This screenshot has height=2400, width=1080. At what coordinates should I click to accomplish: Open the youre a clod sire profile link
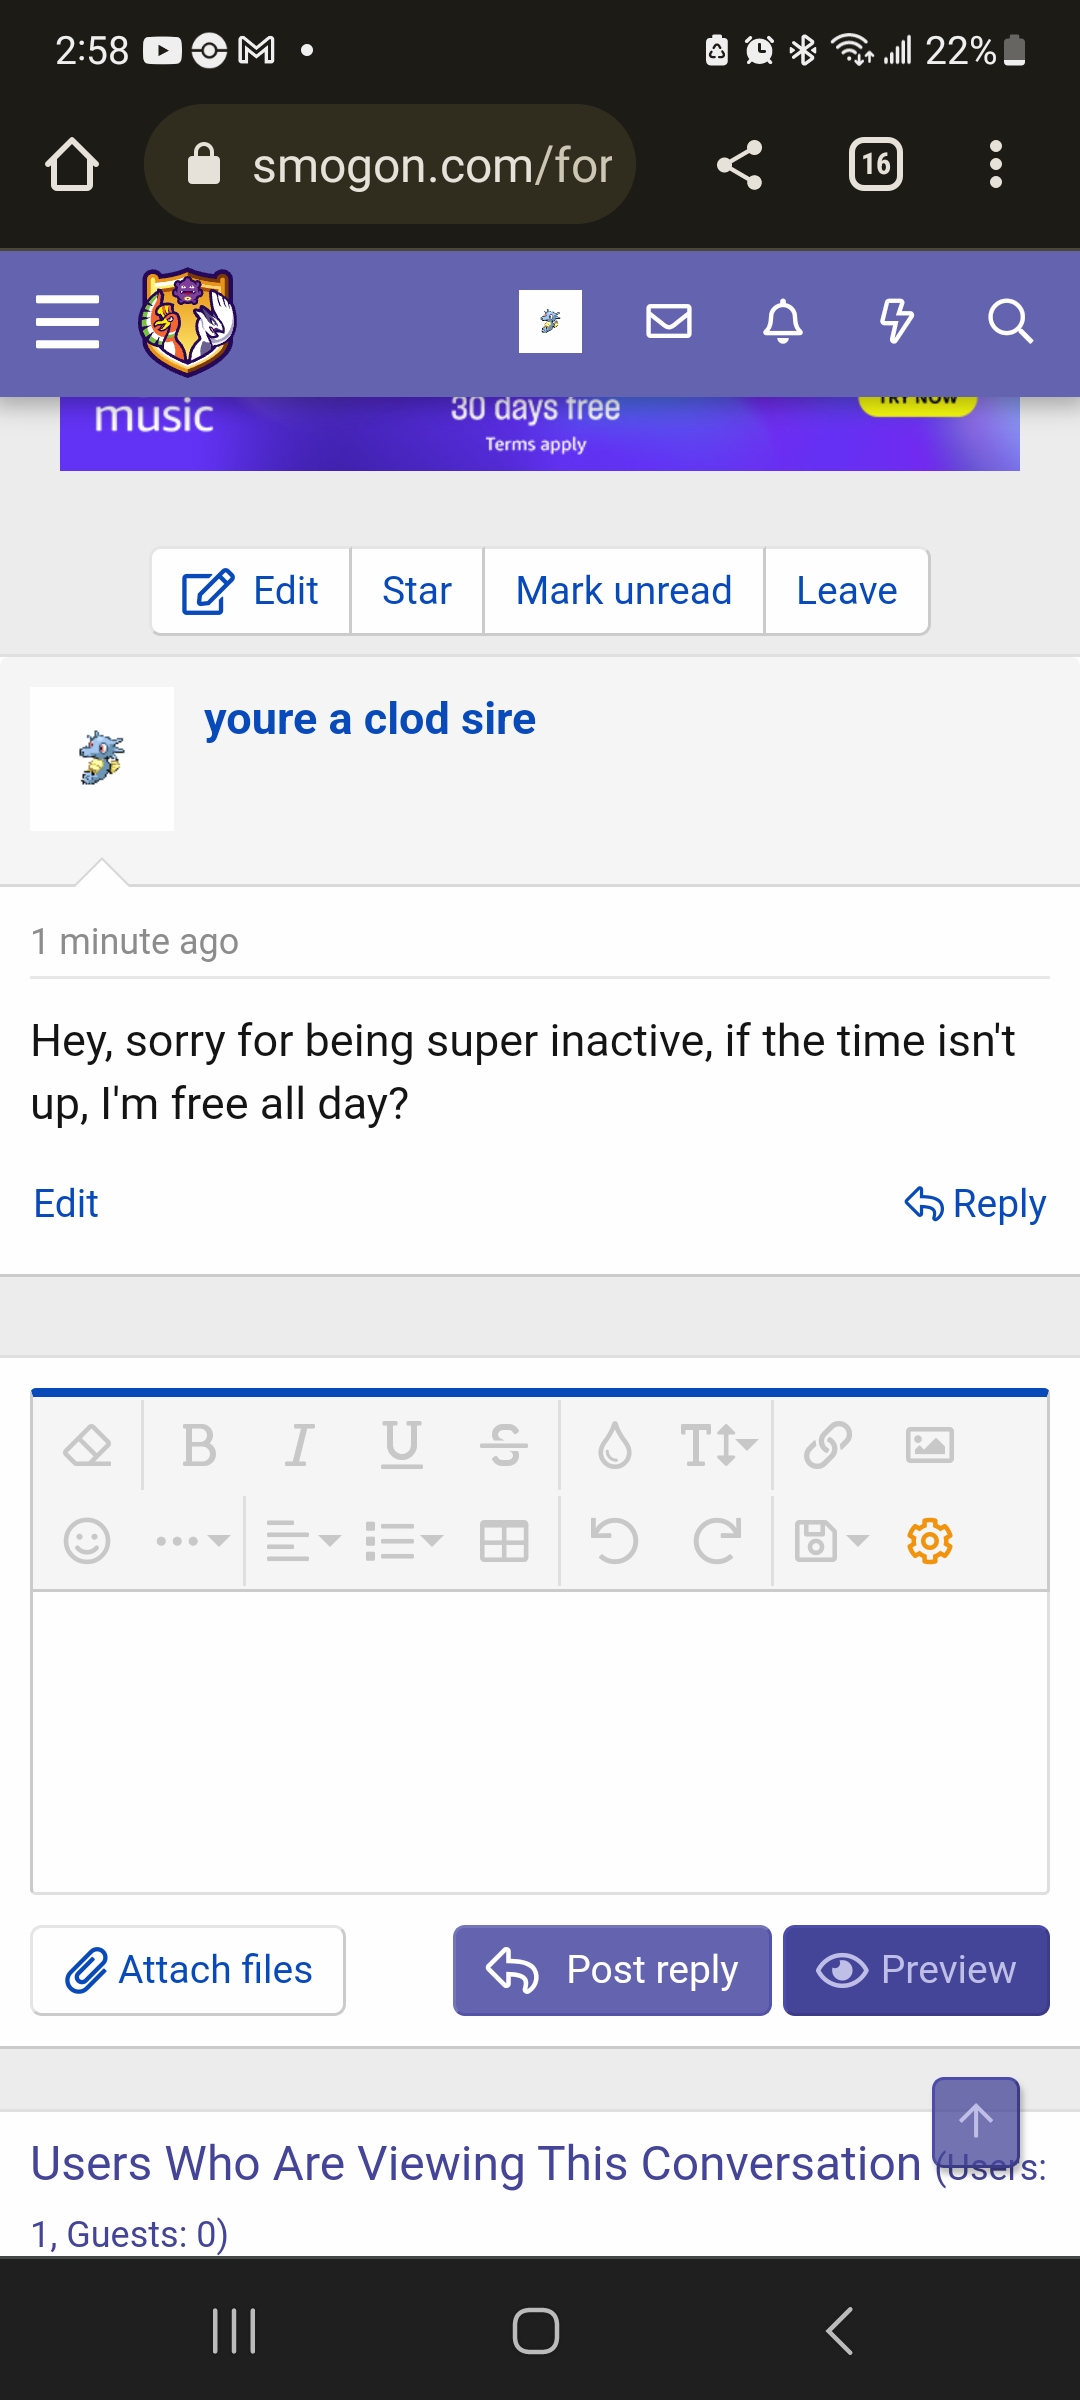coord(370,719)
